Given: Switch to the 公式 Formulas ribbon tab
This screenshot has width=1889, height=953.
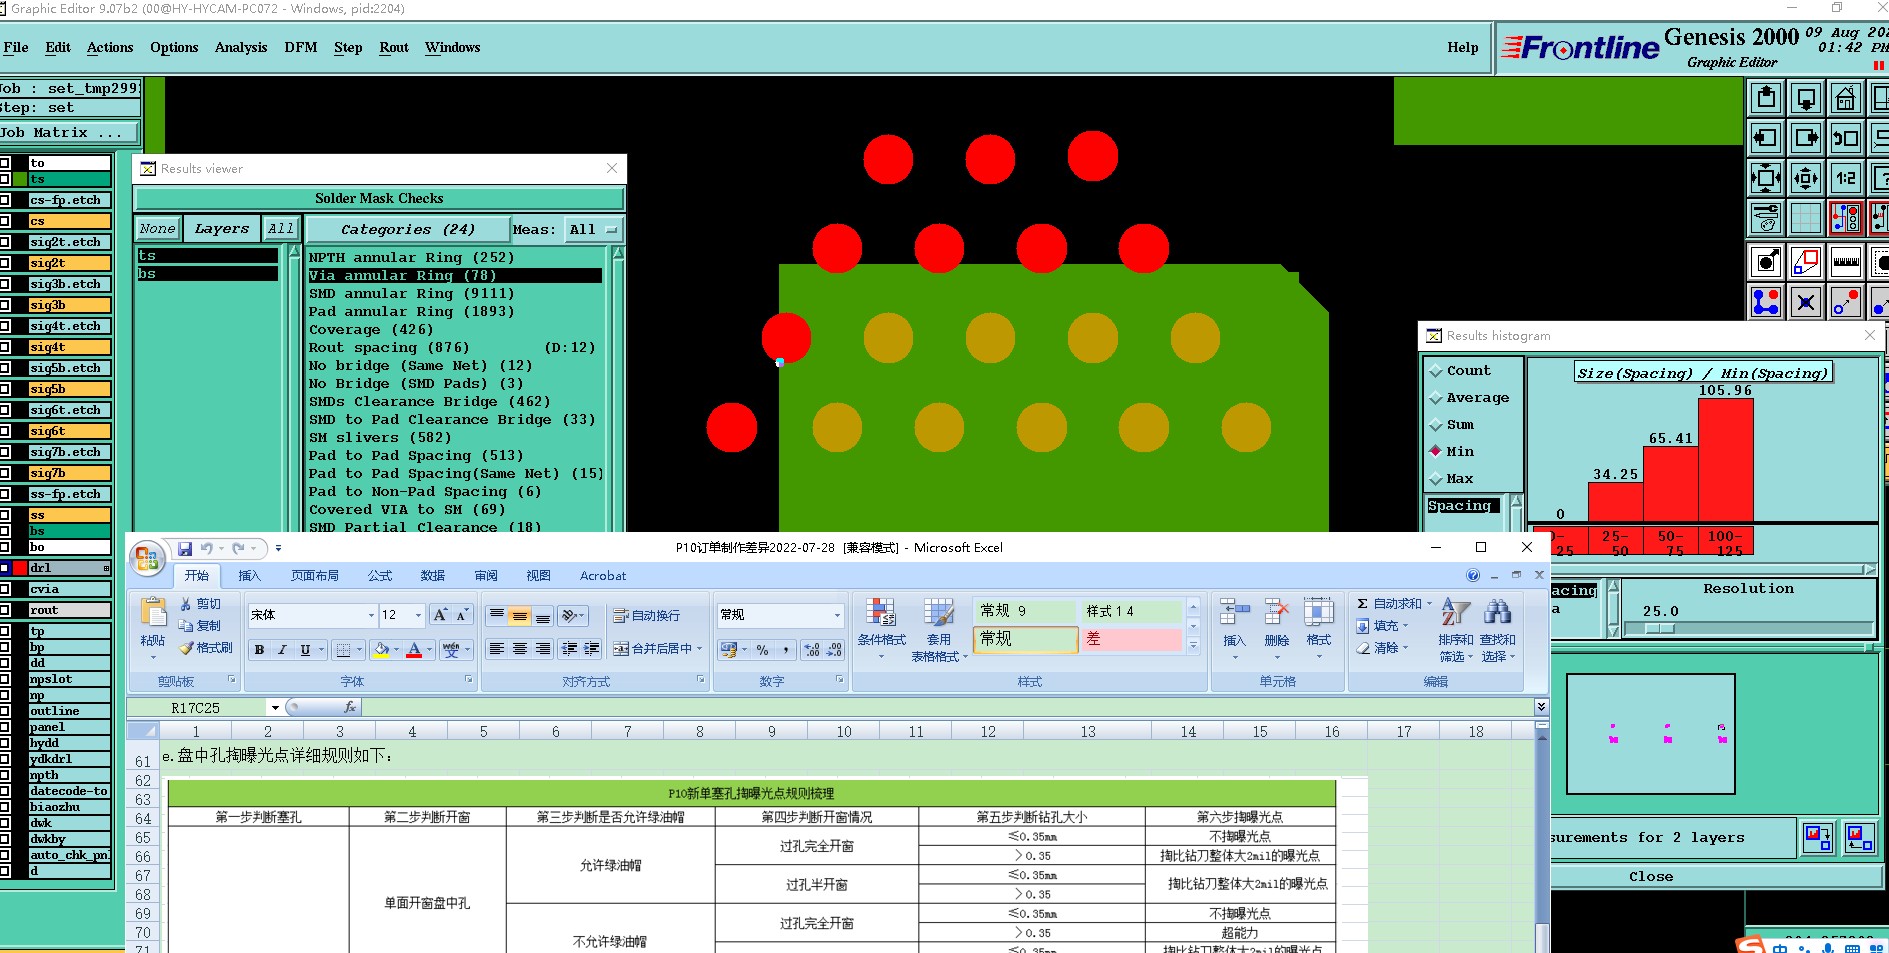Looking at the screenshot, I should [x=380, y=576].
